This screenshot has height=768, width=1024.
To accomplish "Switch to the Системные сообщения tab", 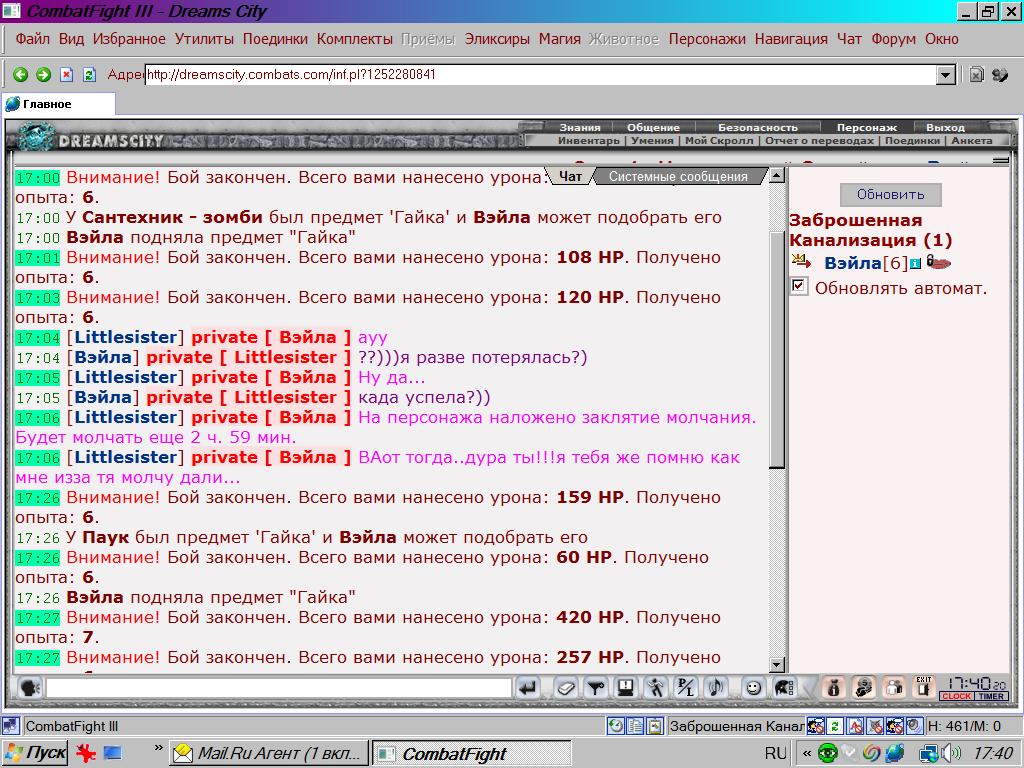I will [678, 176].
